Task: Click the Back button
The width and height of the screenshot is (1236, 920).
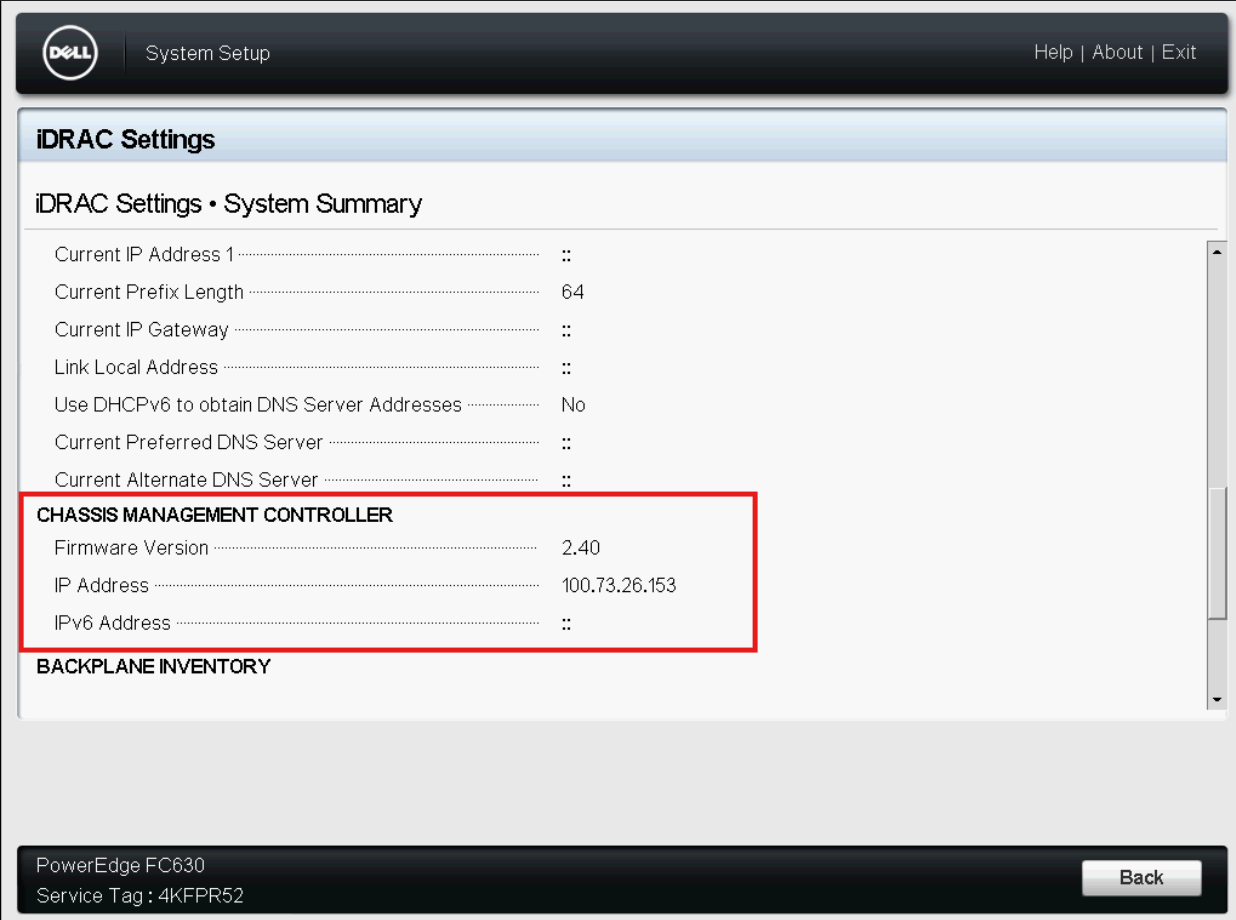Action: [1143, 877]
